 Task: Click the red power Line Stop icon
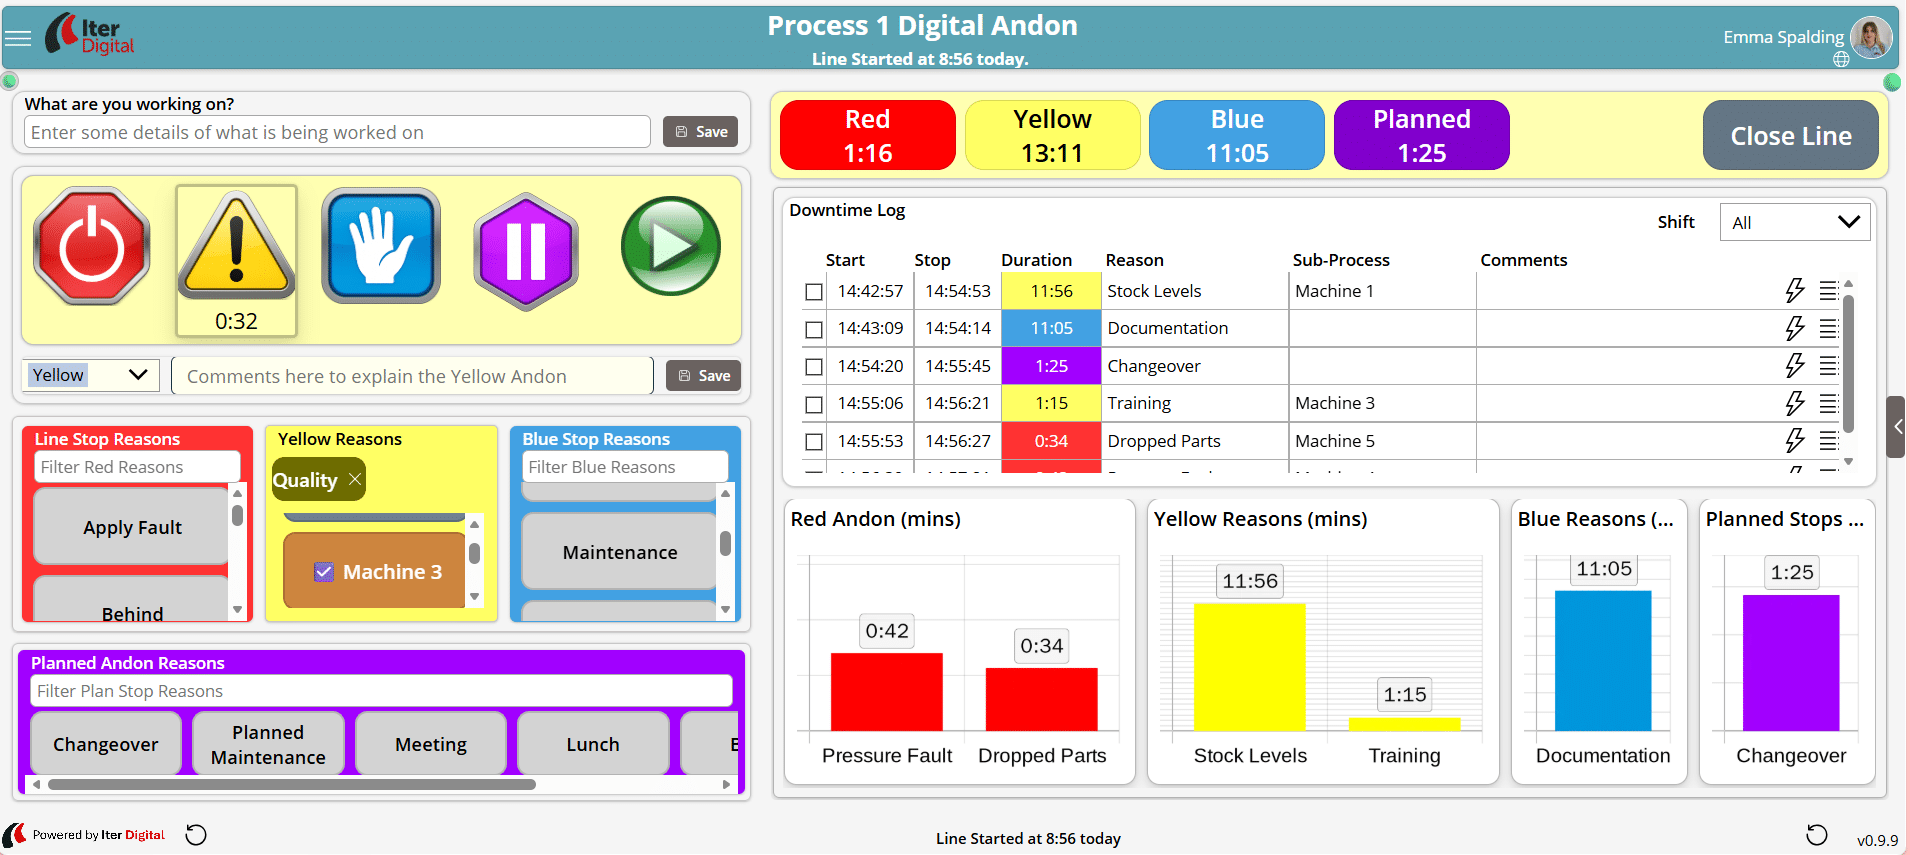92,247
